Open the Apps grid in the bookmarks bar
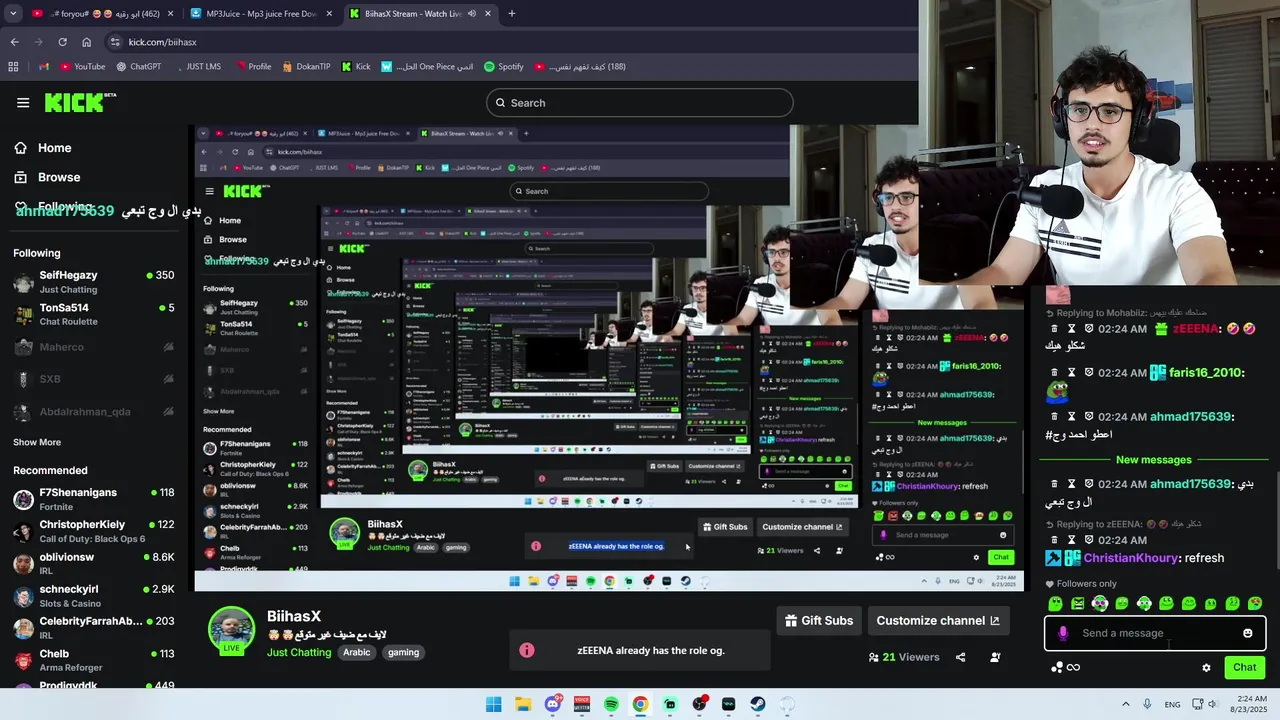This screenshot has width=1280, height=720. (13, 67)
